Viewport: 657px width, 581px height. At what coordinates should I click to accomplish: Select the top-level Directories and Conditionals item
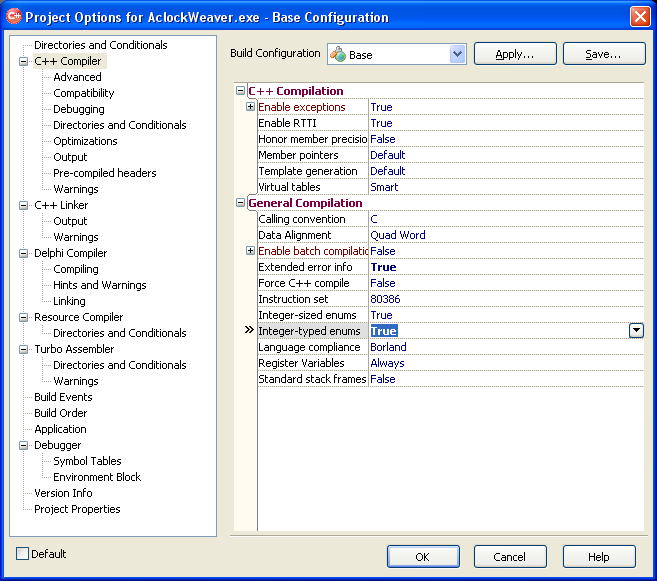(101, 45)
